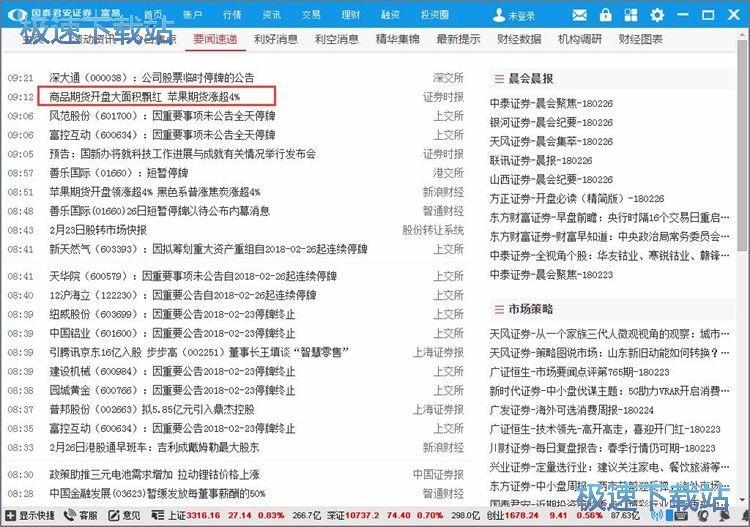Switch to the 精华集锦 tab
This screenshot has width=750, height=527.
click(x=397, y=39)
